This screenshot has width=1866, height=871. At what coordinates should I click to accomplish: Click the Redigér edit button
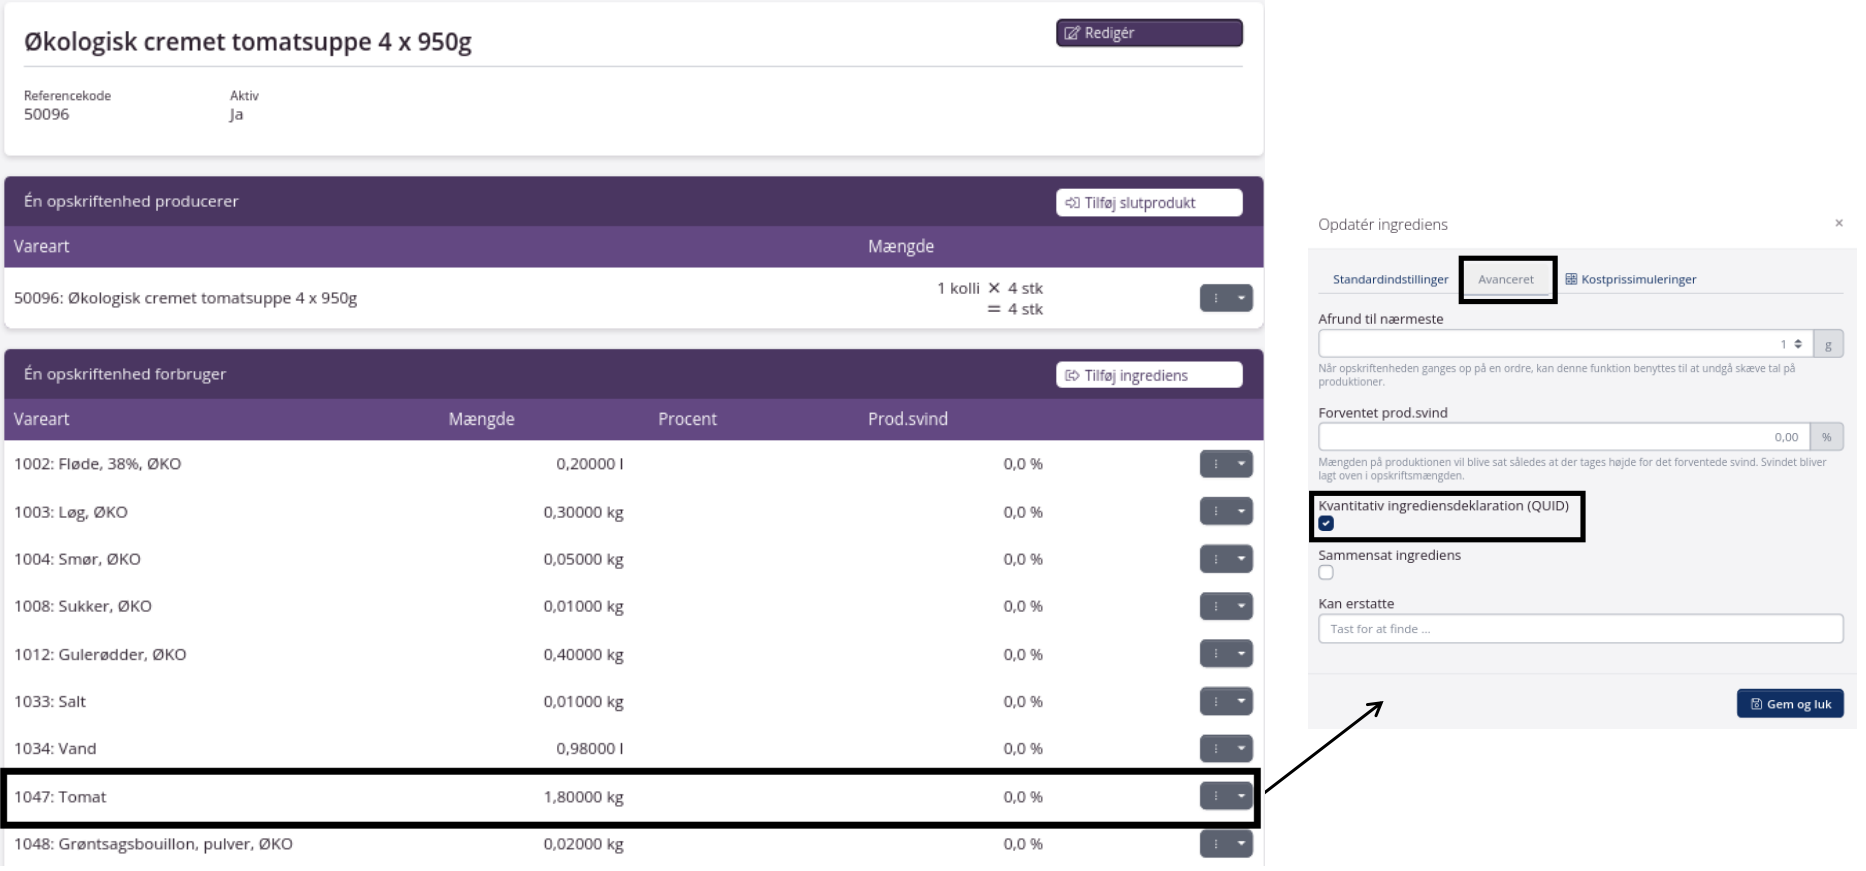[1148, 33]
